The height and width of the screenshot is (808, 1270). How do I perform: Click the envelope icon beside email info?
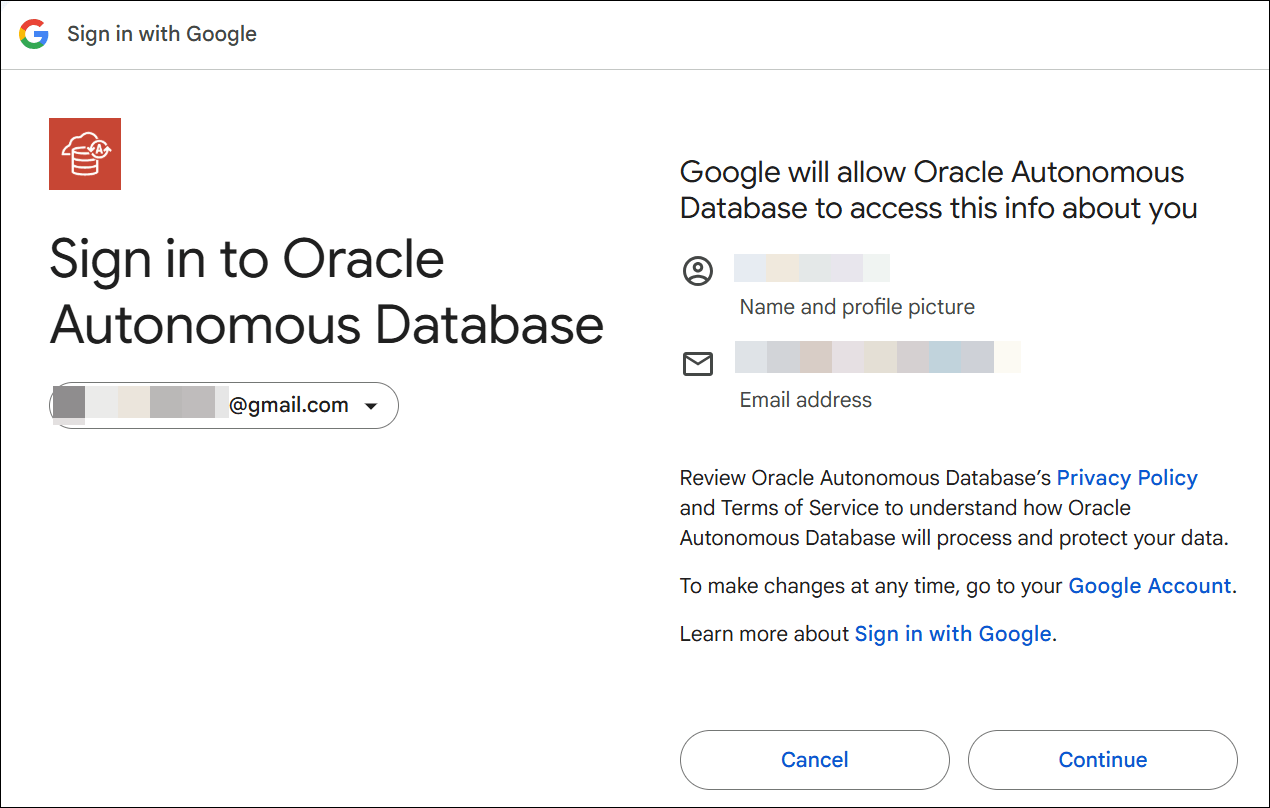click(x=697, y=364)
